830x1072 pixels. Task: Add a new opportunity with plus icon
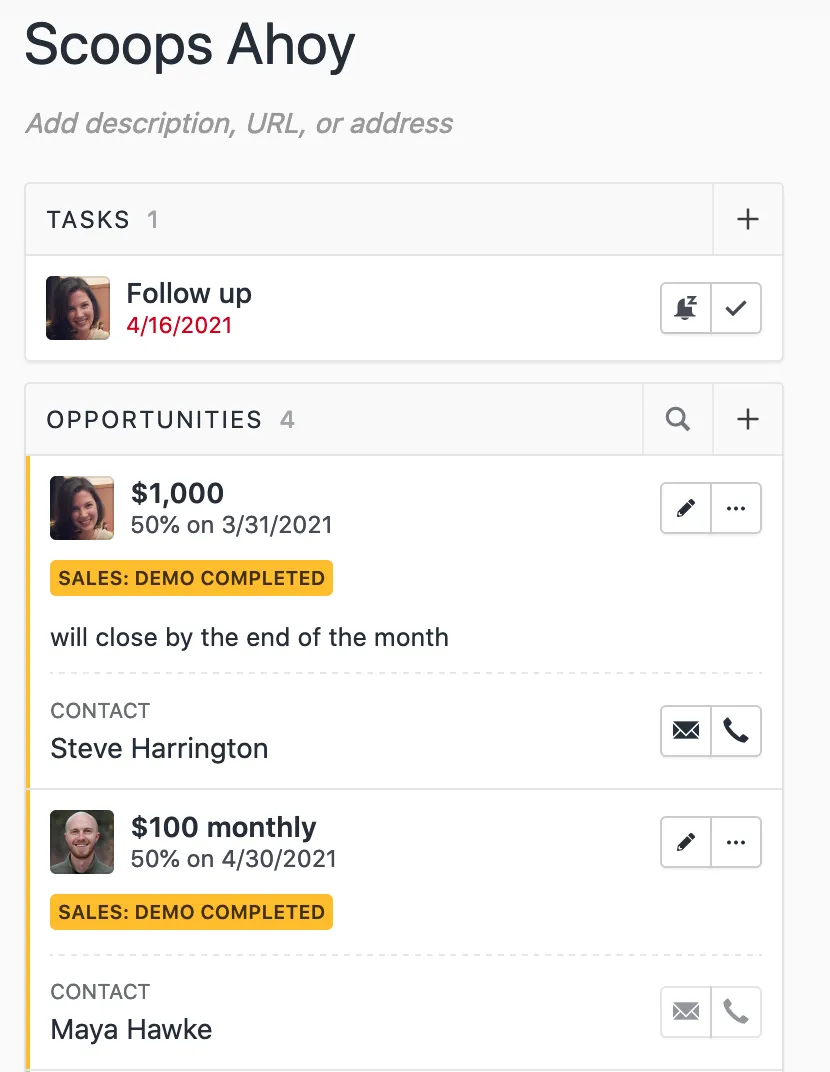point(747,420)
